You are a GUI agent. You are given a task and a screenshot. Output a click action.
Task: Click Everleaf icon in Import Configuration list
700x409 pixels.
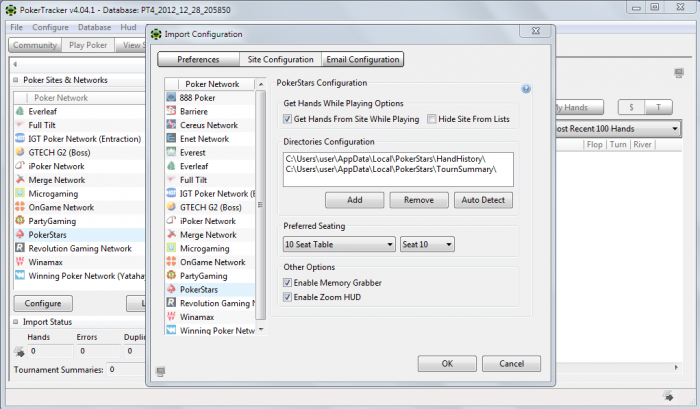click(171, 166)
